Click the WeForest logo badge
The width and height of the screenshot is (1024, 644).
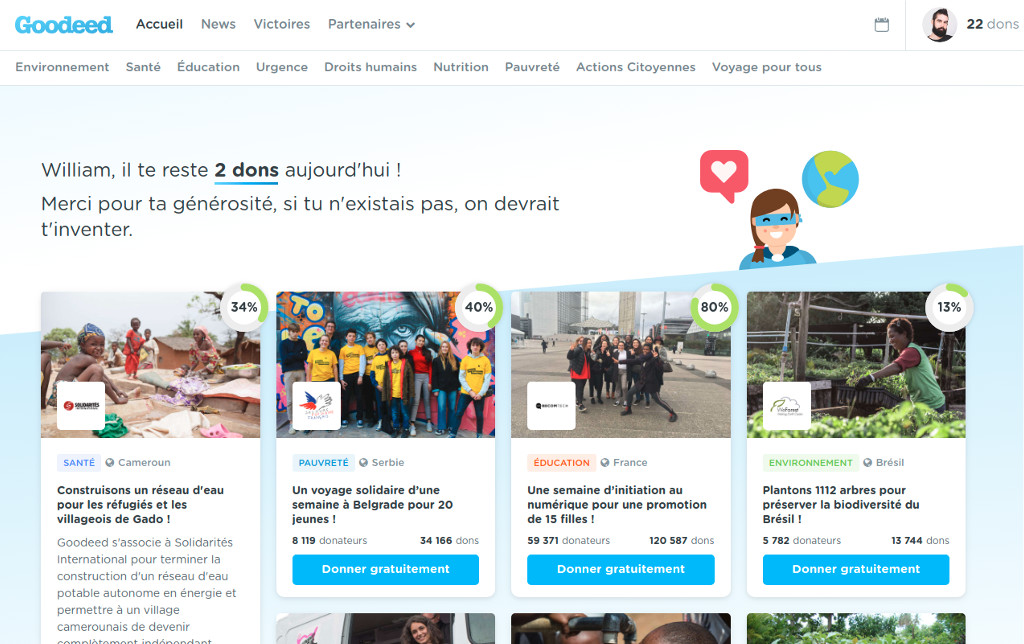click(786, 406)
